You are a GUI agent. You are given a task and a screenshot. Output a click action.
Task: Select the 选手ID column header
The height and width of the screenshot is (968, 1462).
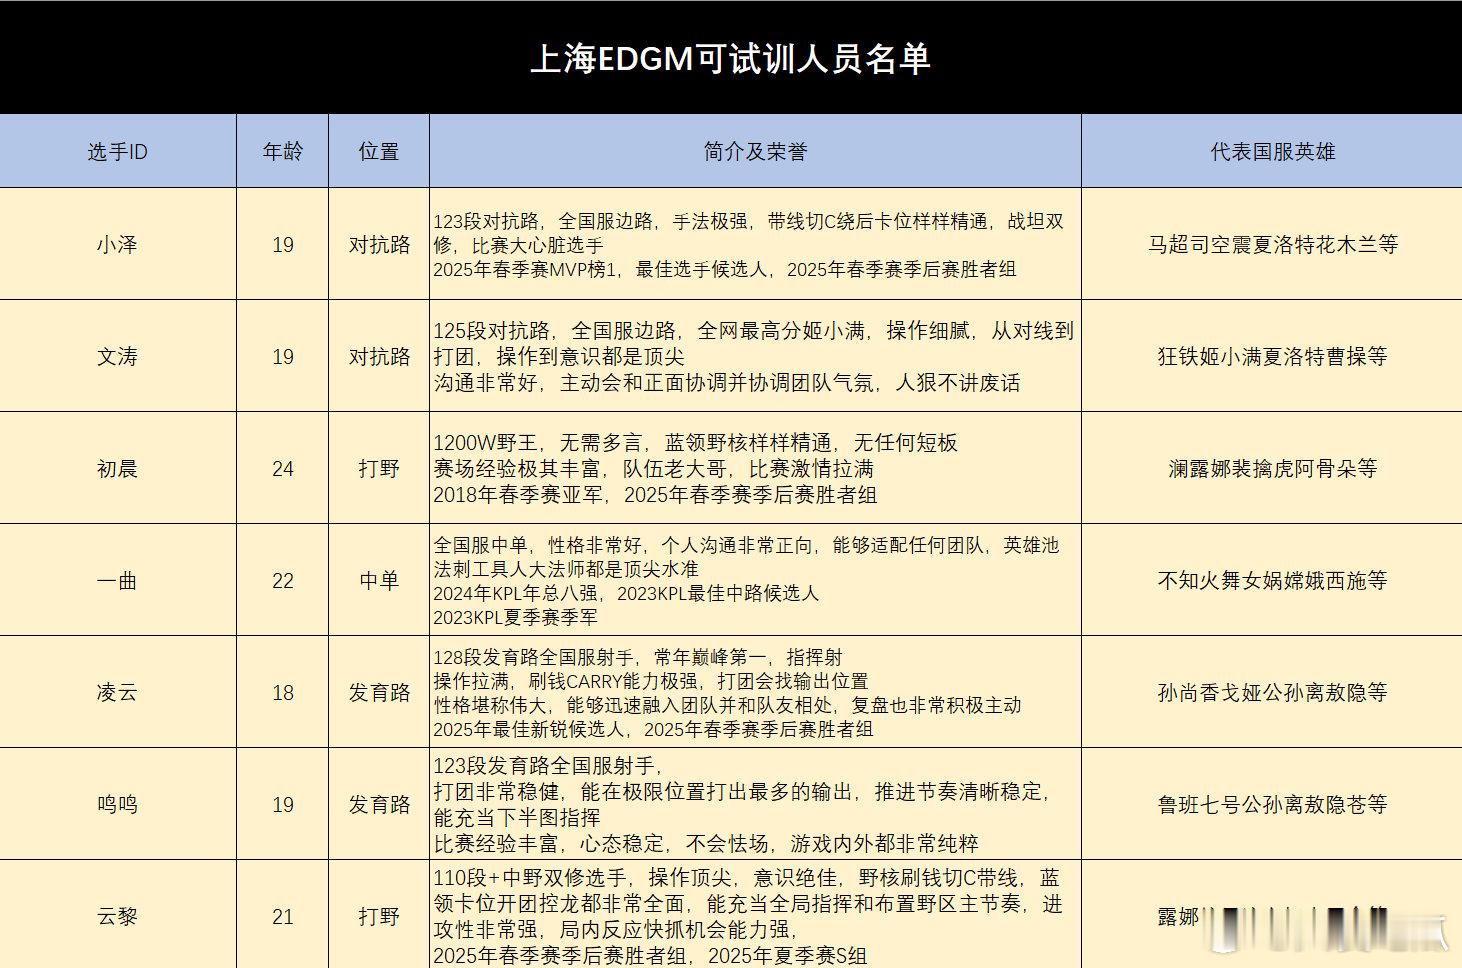pyautogui.click(x=117, y=151)
